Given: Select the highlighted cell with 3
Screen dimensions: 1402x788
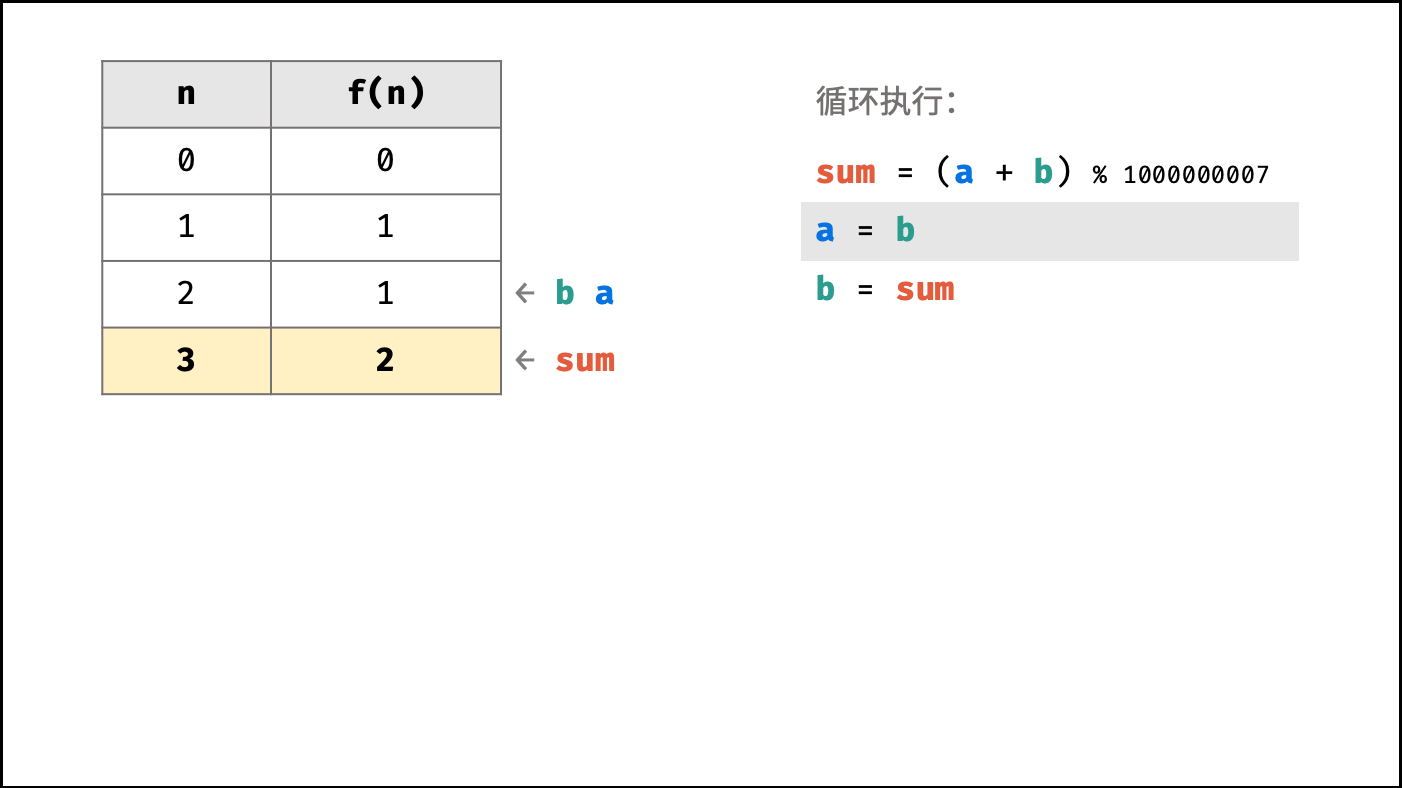Looking at the screenshot, I should (x=186, y=361).
